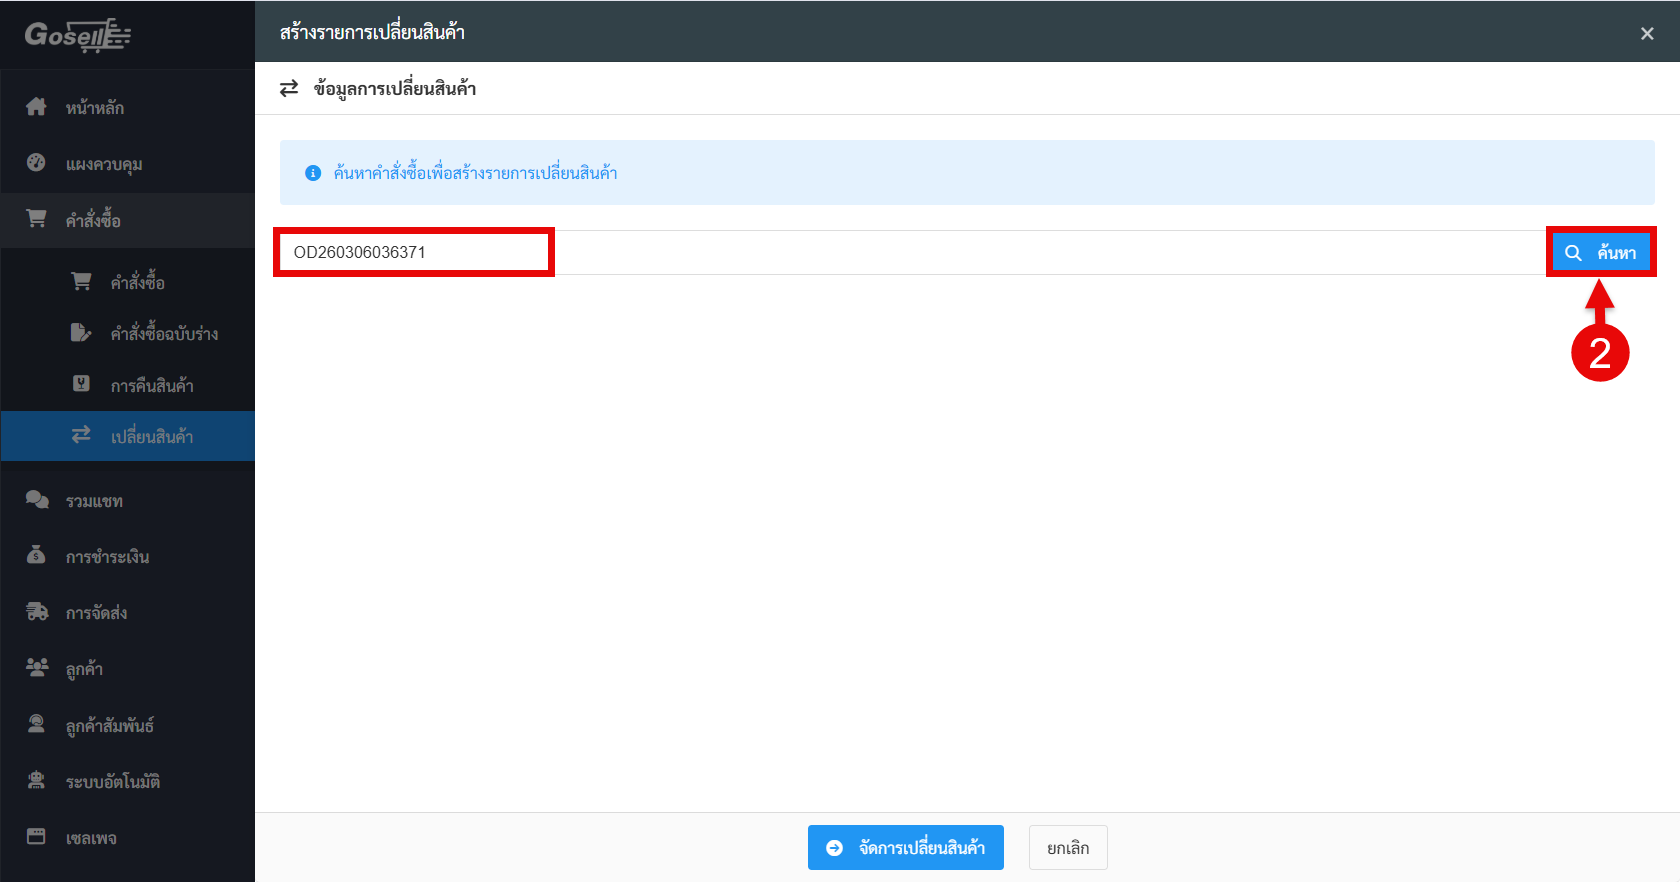The width and height of the screenshot is (1680, 882).
Task: Click the robot automation icon
Action: tap(36, 781)
